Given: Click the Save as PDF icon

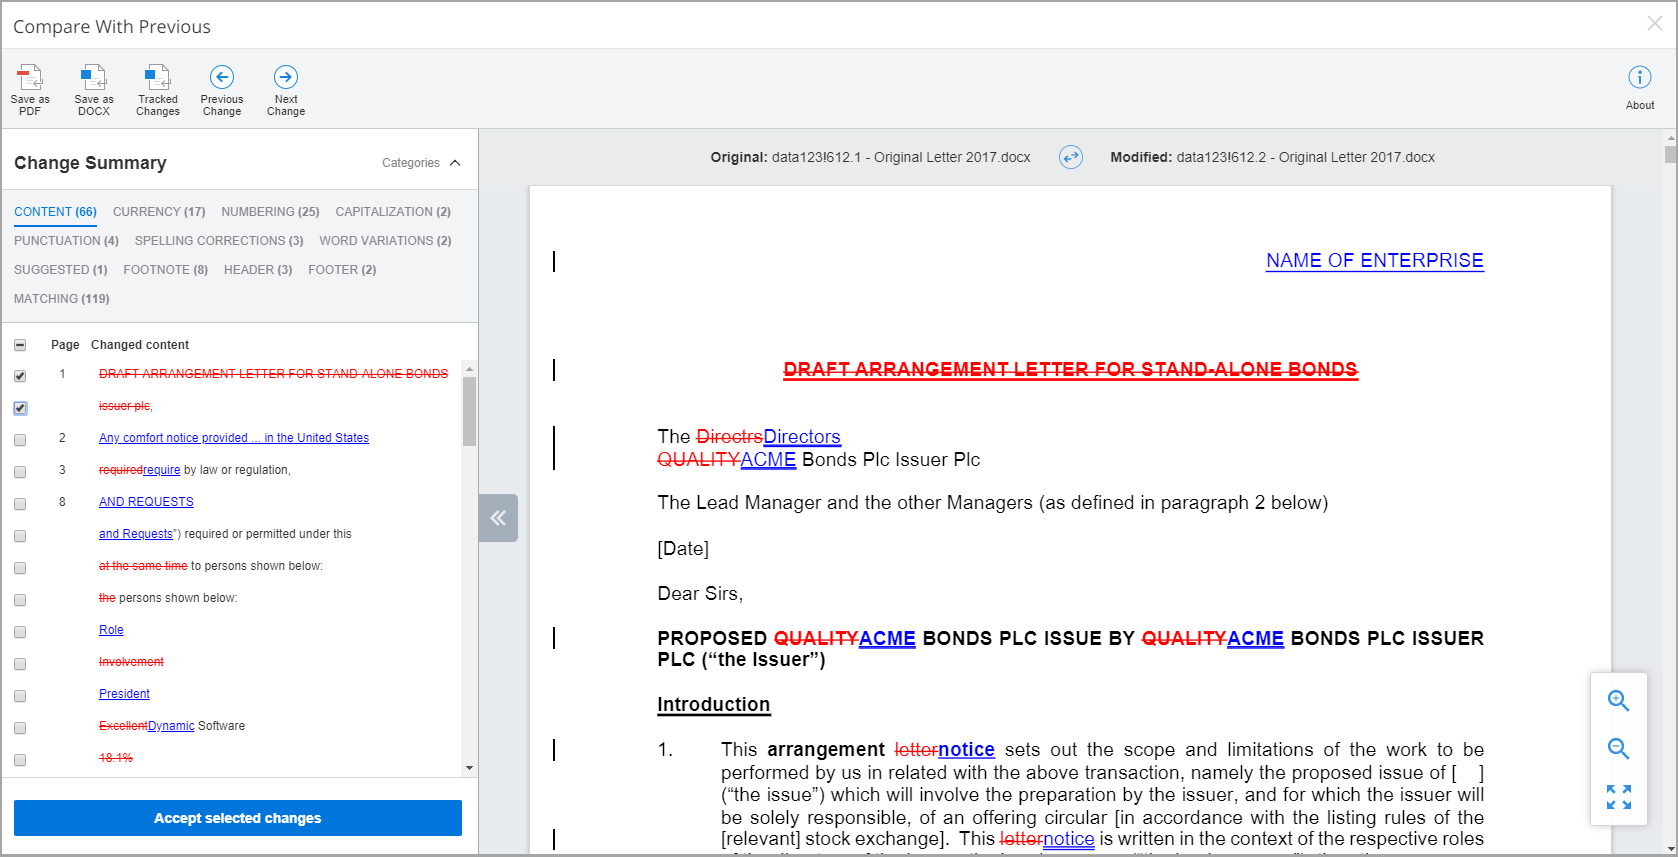Looking at the screenshot, I should pyautogui.click(x=30, y=78).
